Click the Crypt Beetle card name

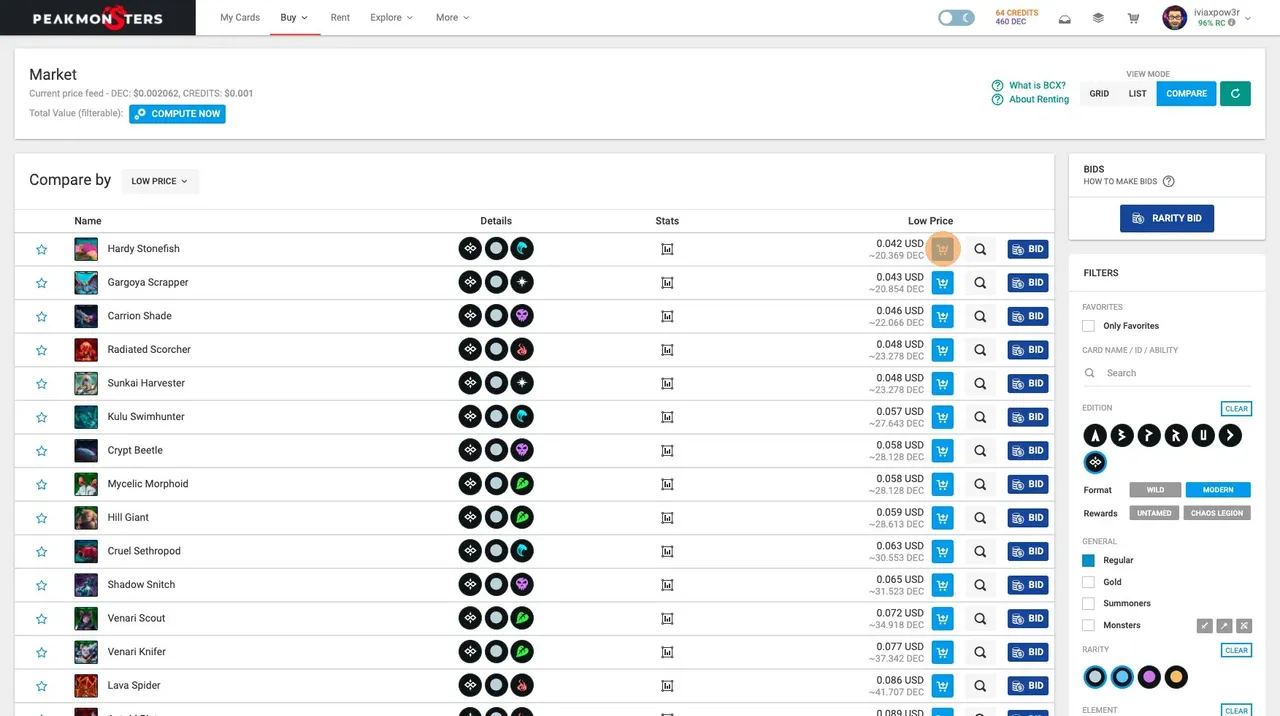pos(135,450)
